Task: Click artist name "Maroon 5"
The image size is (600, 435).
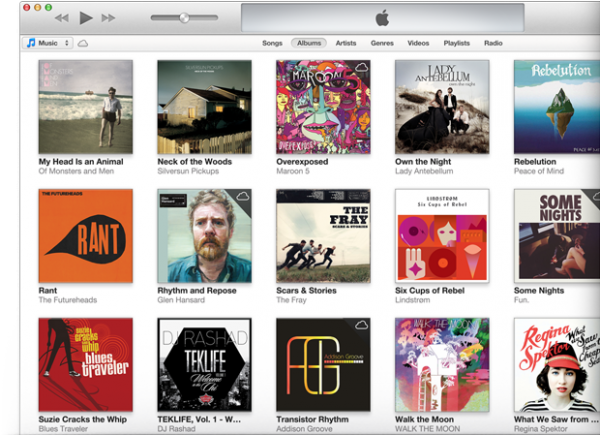Action: click(x=293, y=171)
